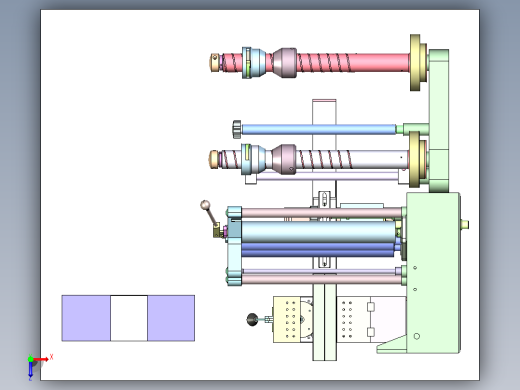This screenshot has height=390, width=520.
Task: Select the gray ball lever handle
Action: 205,205
